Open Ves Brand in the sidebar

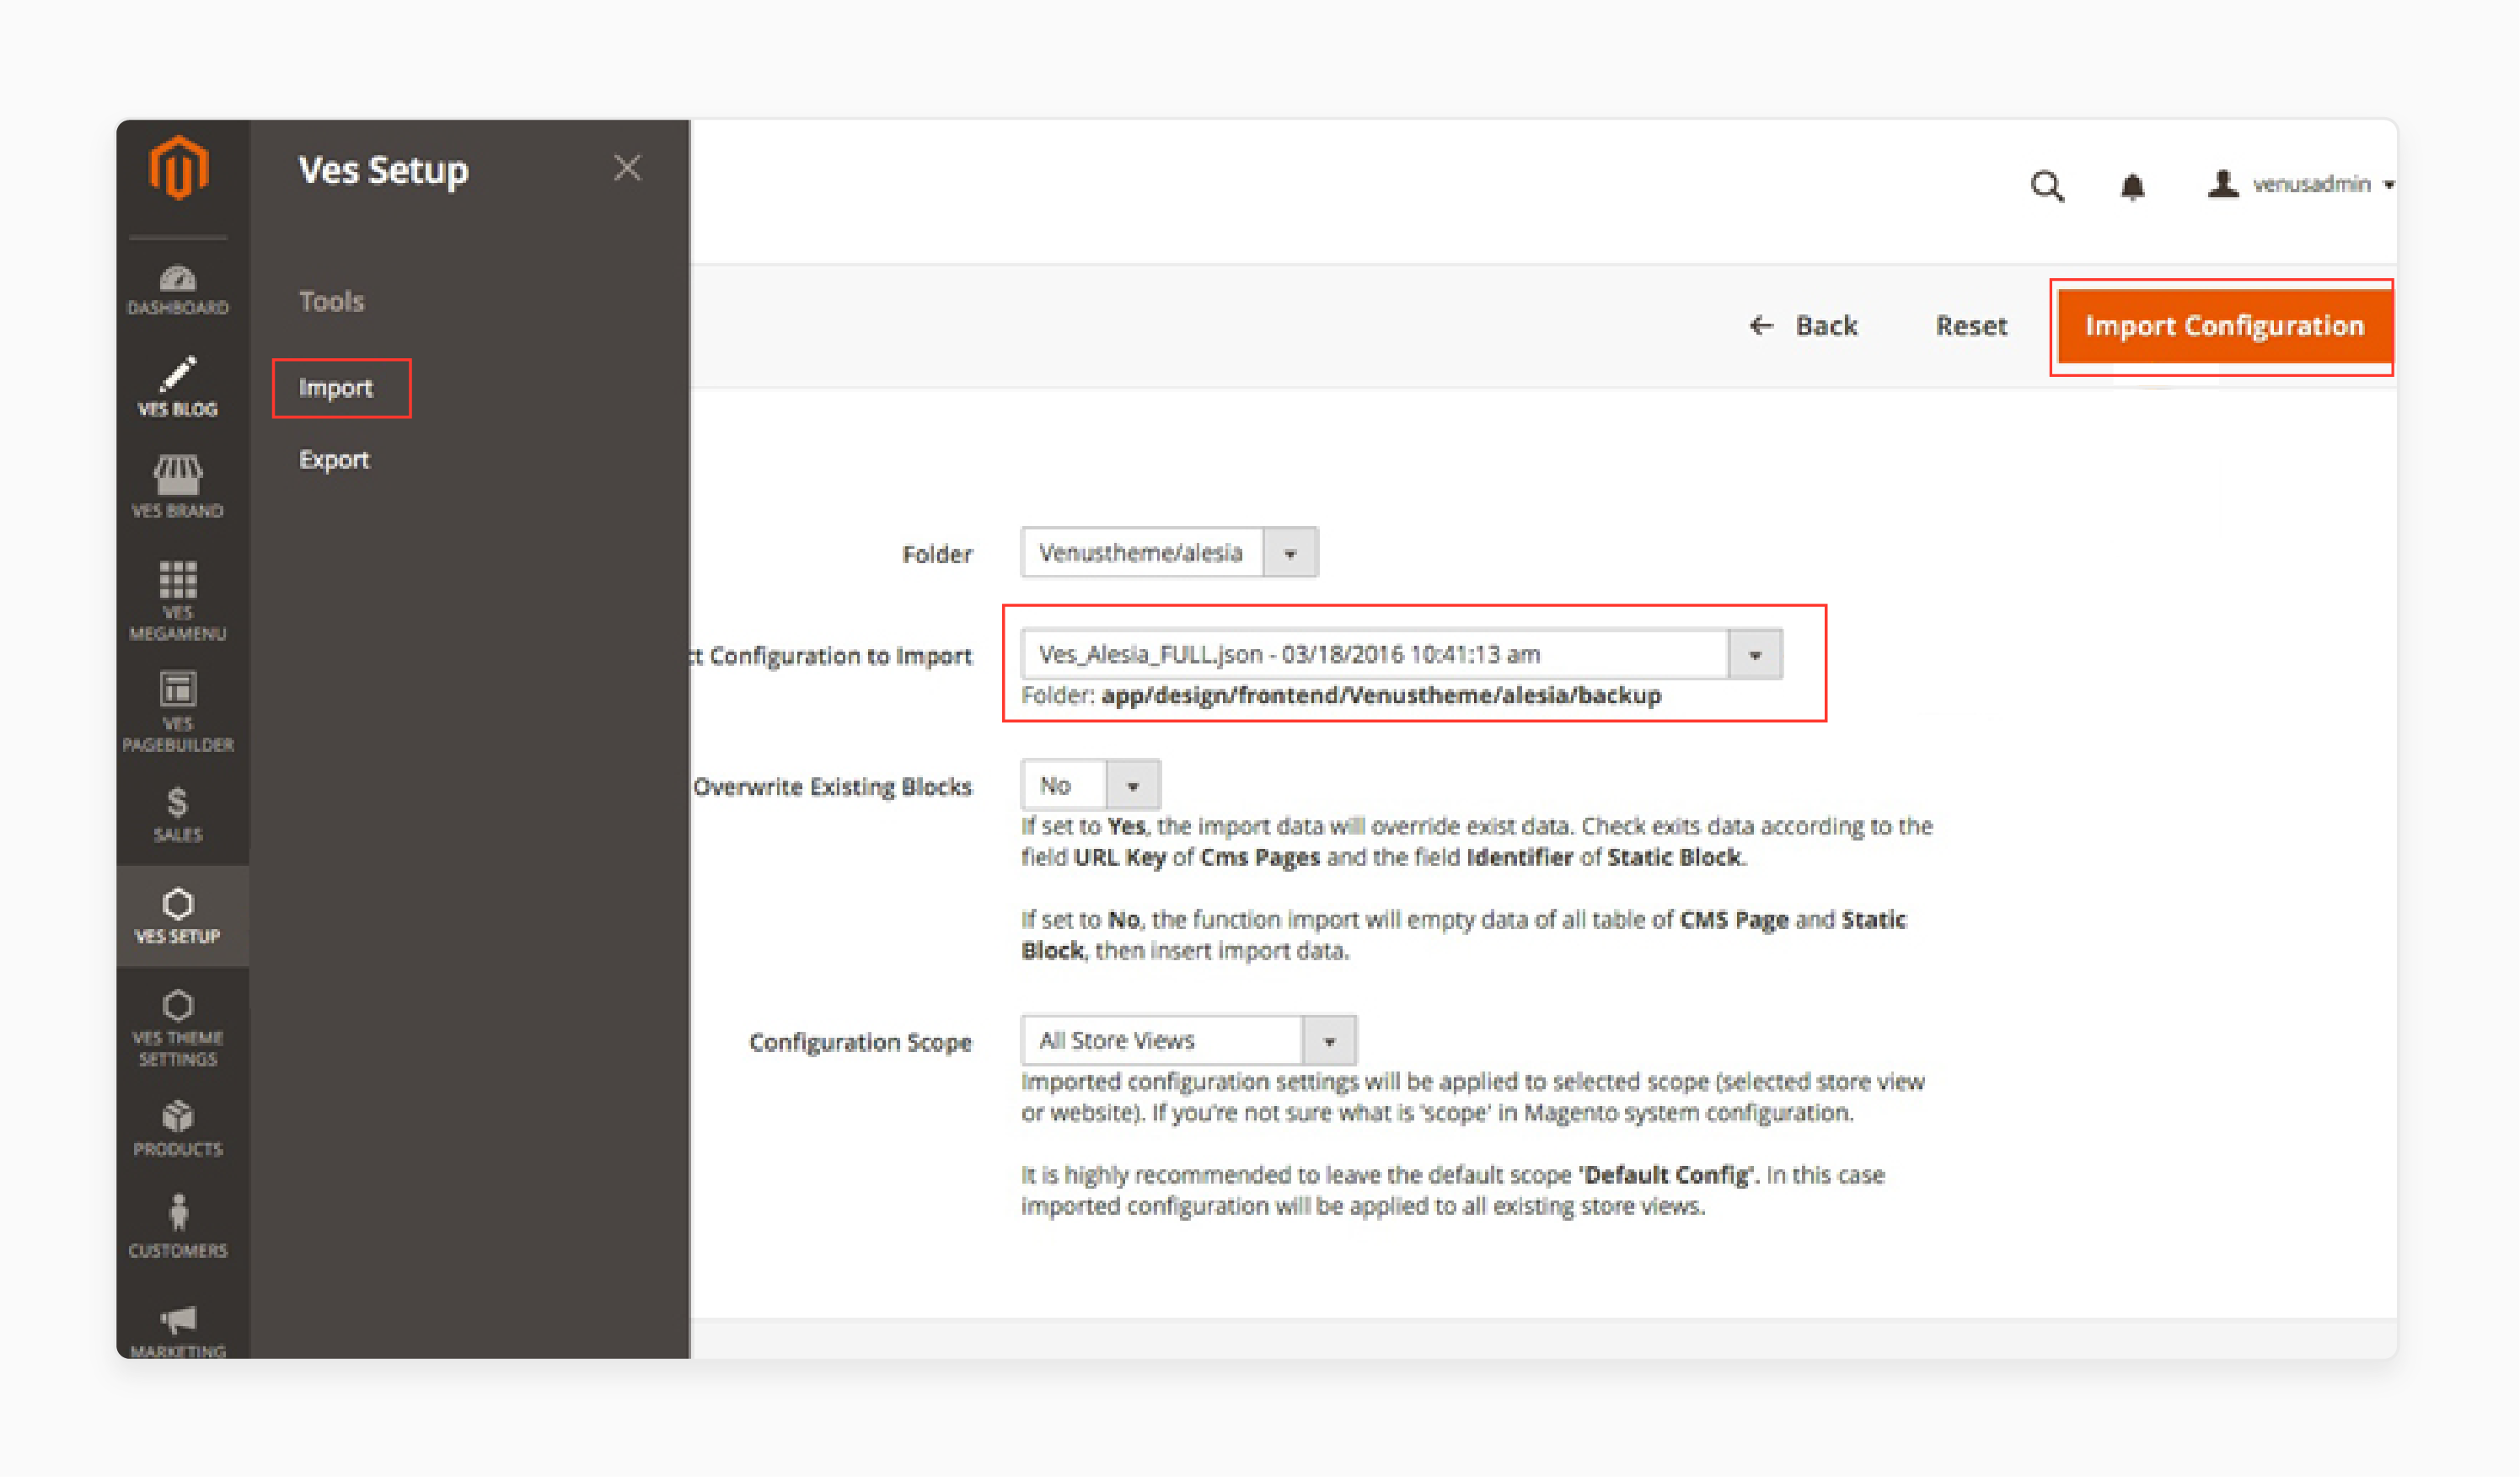pyautogui.click(x=178, y=487)
